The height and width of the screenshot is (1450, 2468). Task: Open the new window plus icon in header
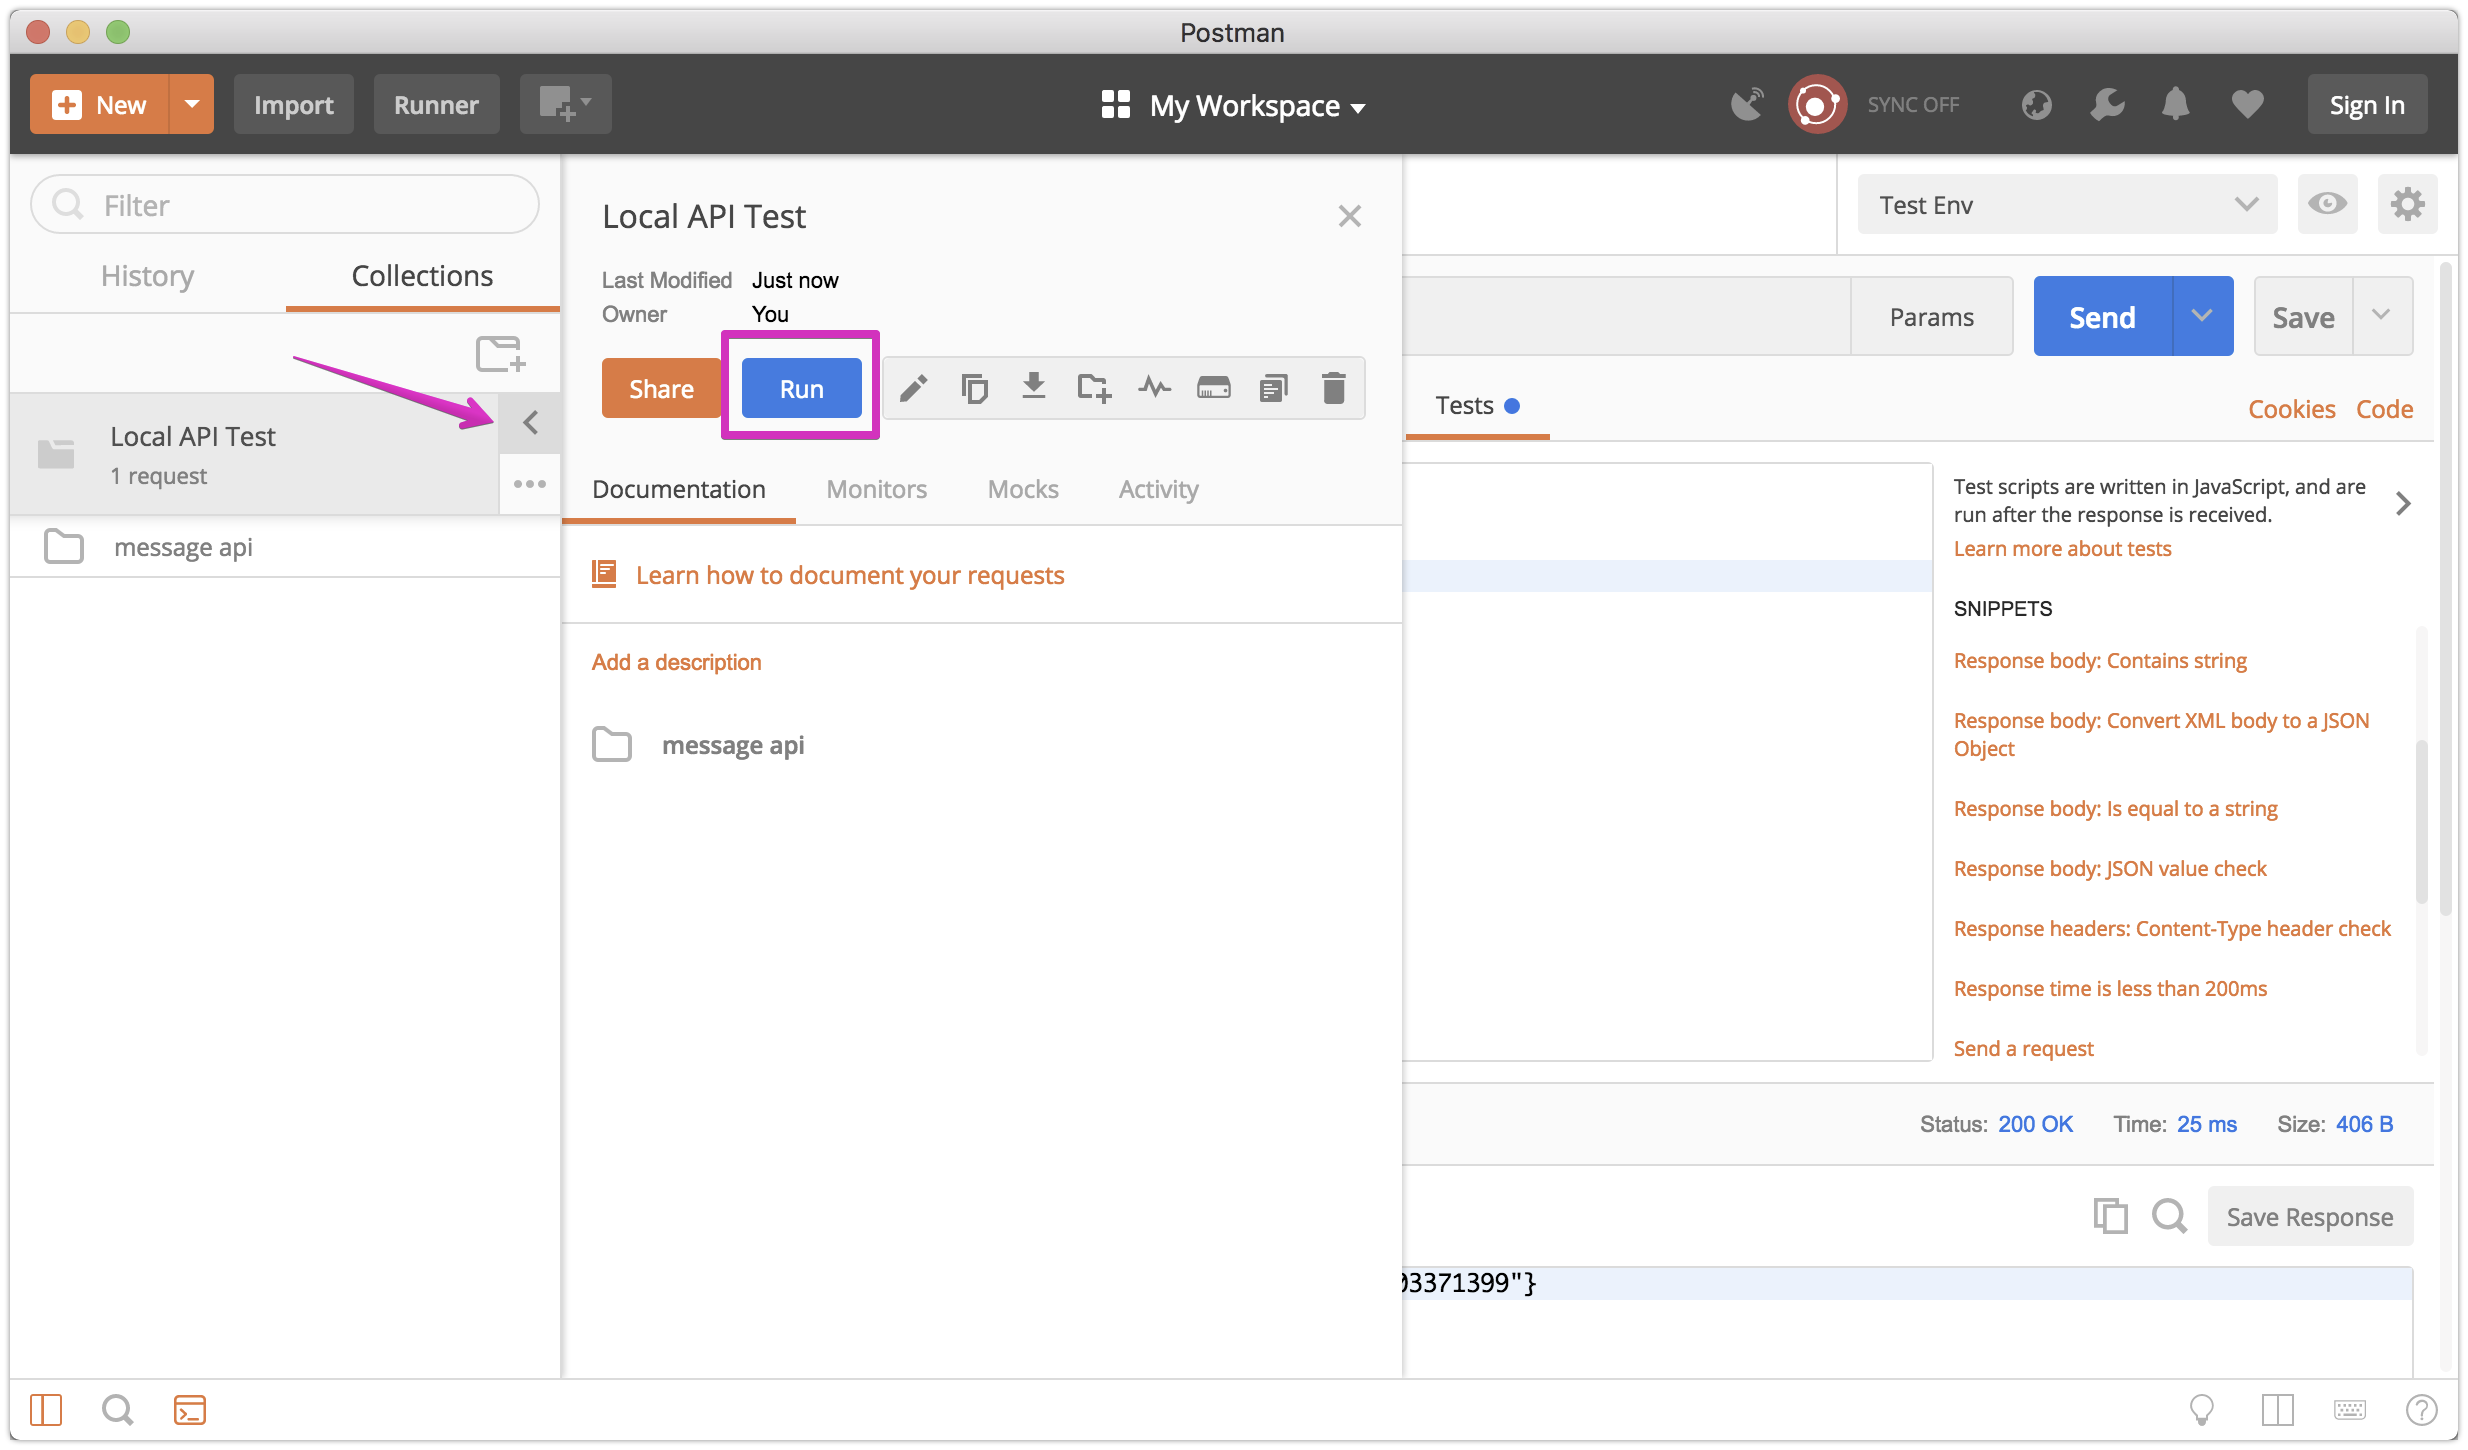[565, 104]
